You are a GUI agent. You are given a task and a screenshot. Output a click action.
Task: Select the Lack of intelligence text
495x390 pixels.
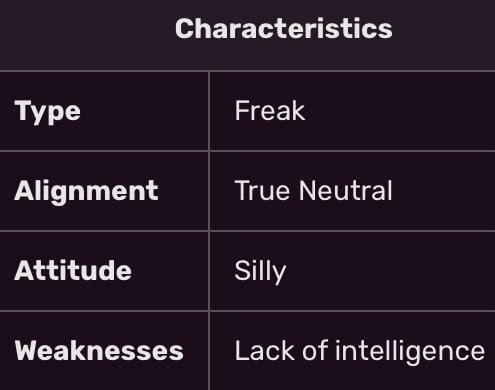coord(360,351)
